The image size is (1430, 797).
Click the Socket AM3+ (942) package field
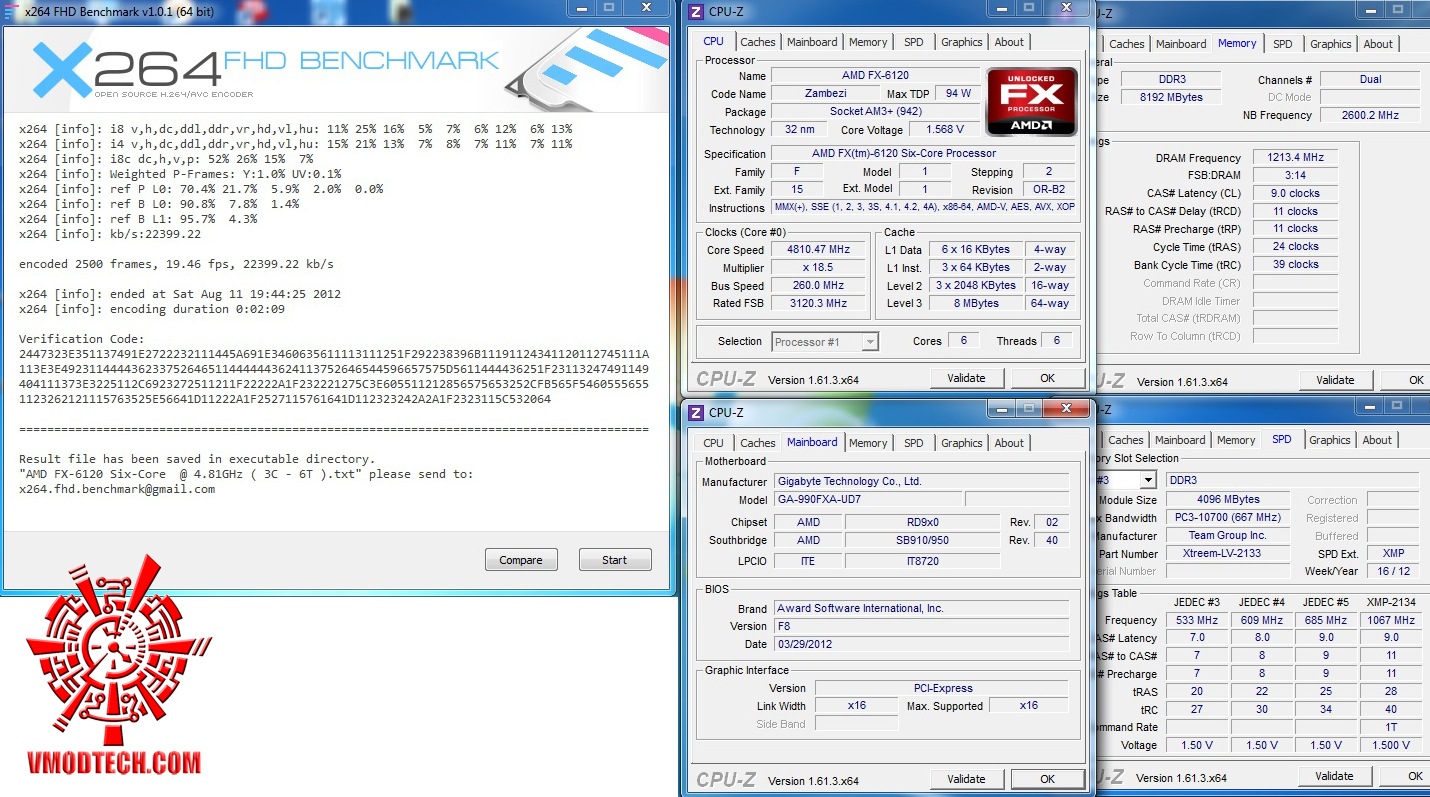[x=875, y=112]
